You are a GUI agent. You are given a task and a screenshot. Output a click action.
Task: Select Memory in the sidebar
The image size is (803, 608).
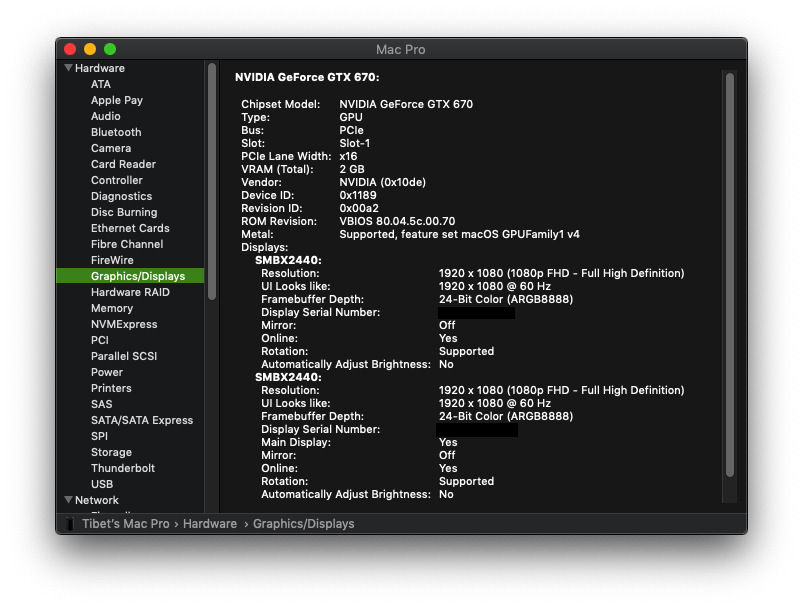tap(112, 308)
